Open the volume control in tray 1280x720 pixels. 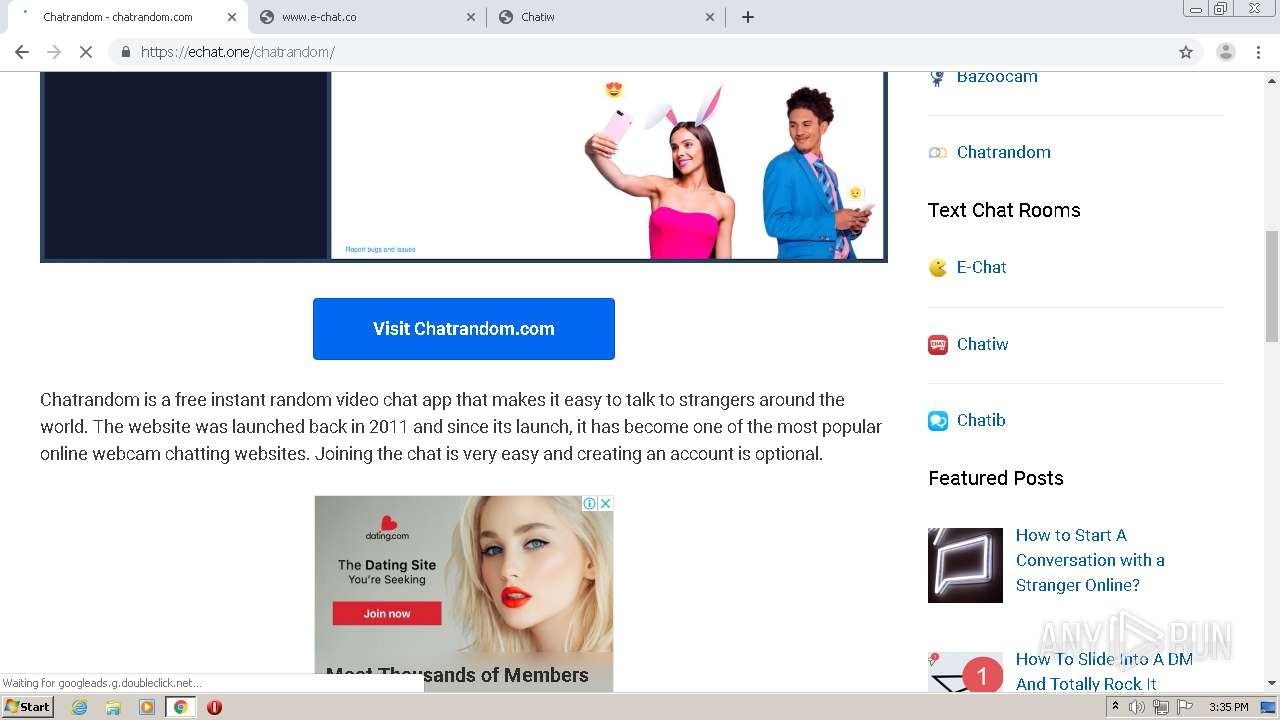[1137, 707]
